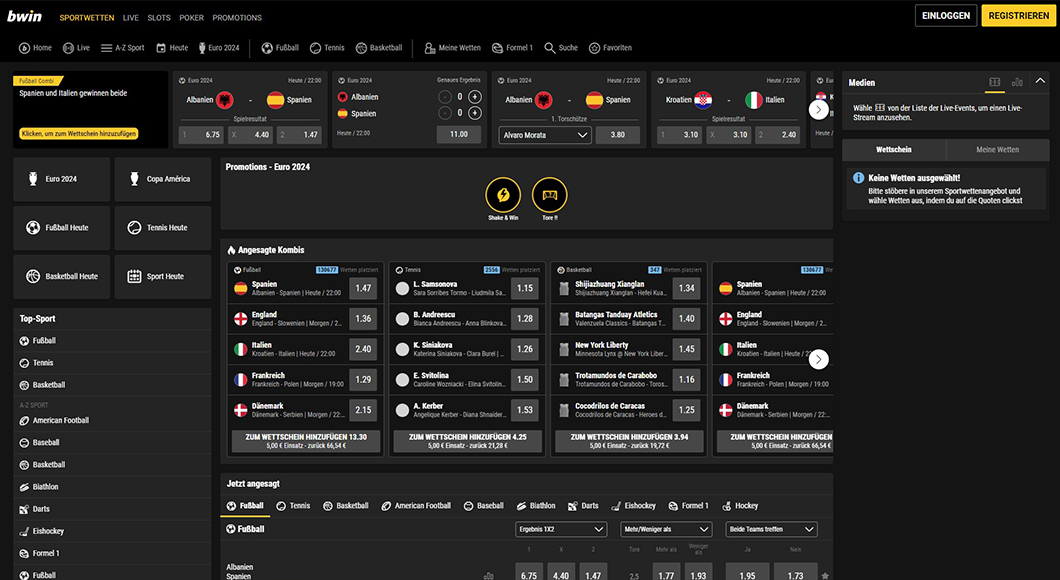
Task: Switch to the SPORTWETTEN menu
Action: pyautogui.click(x=87, y=18)
